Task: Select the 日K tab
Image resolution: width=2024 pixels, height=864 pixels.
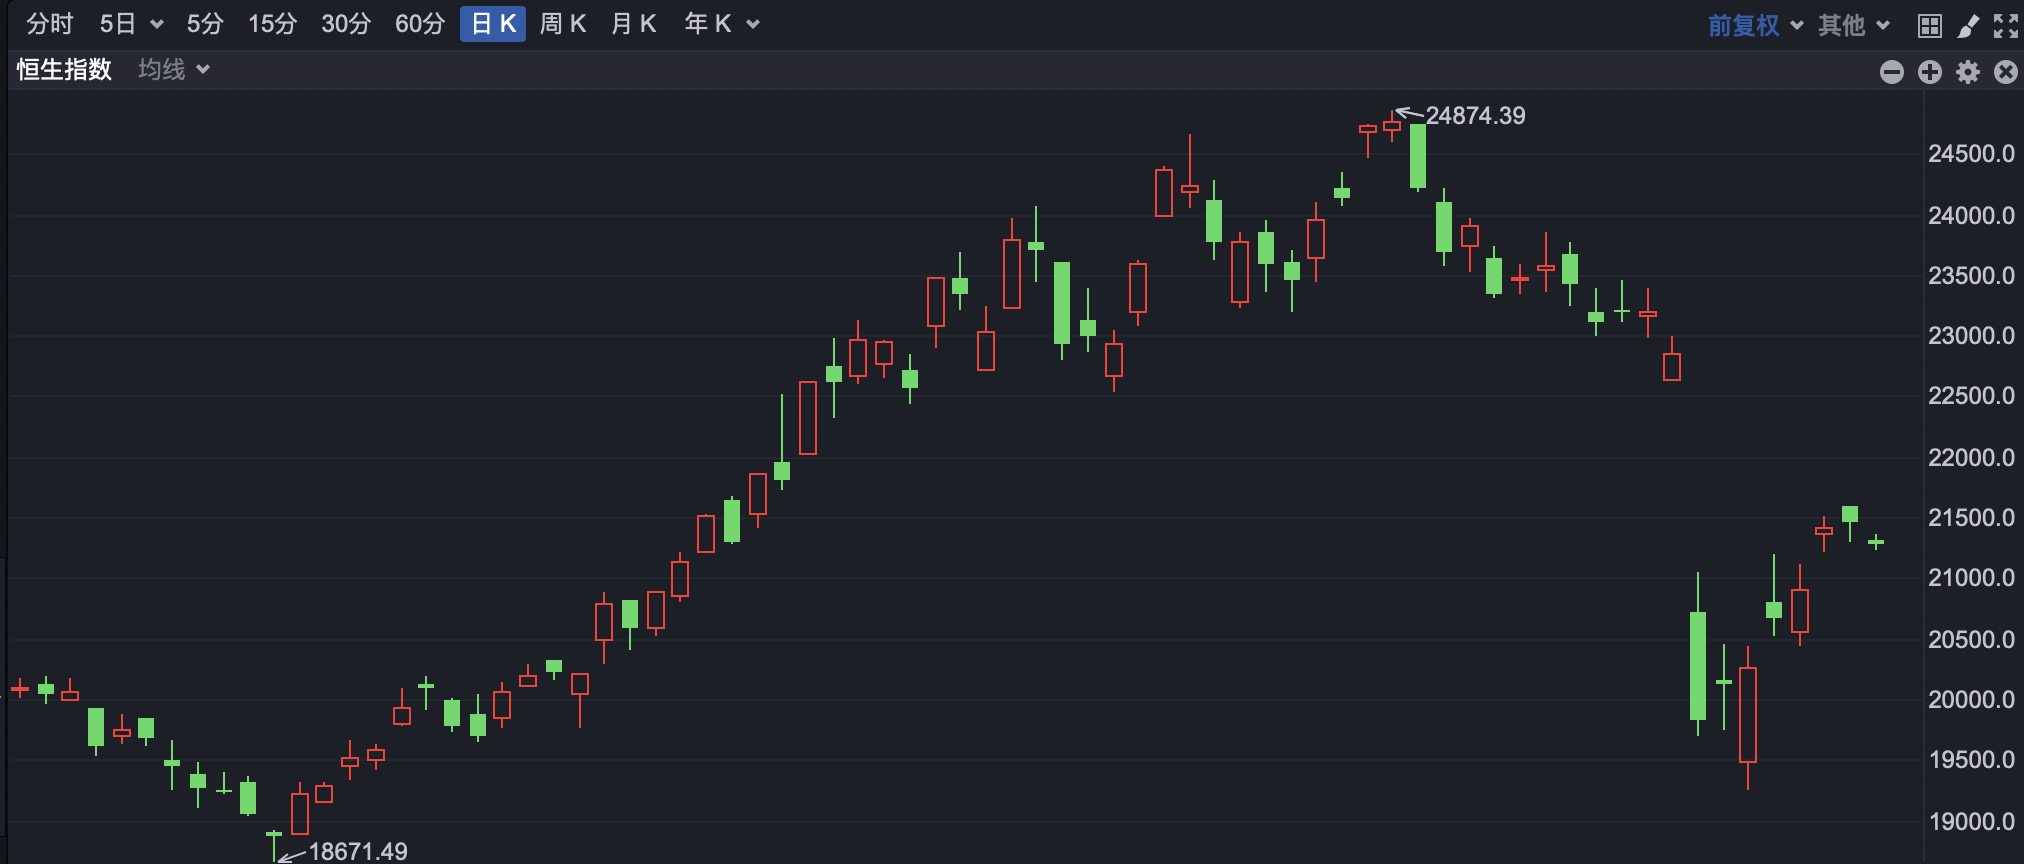Action: point(493,24)
